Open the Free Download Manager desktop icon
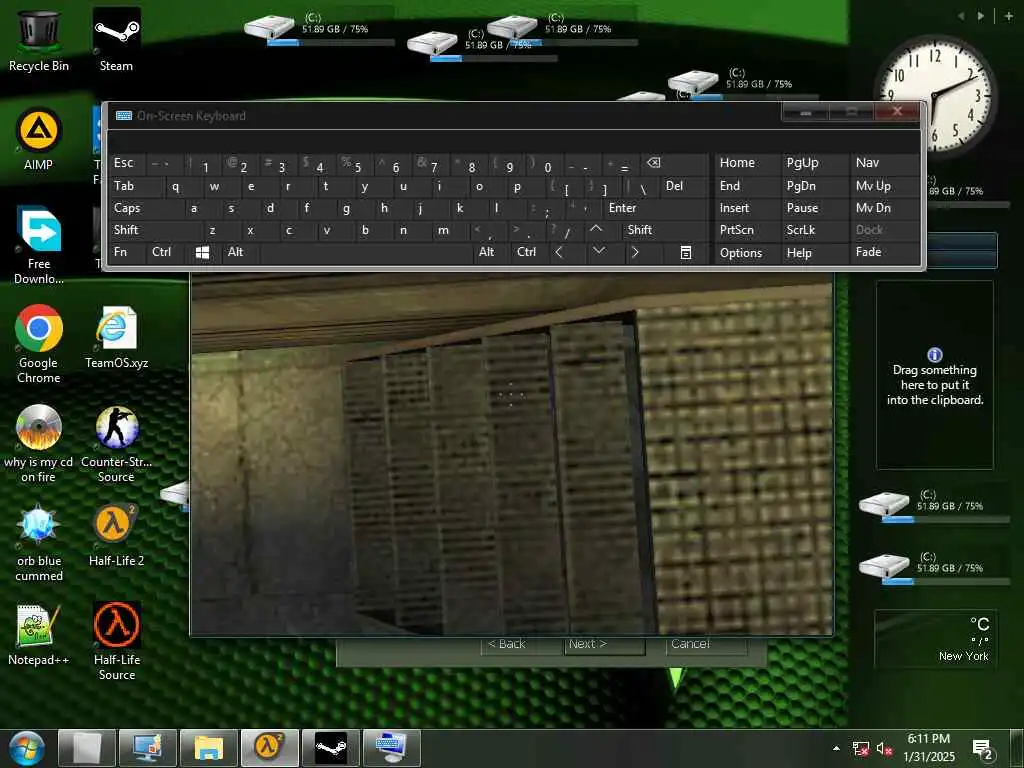This screenshot has width=1024, height=768. [x=39, y=245]
